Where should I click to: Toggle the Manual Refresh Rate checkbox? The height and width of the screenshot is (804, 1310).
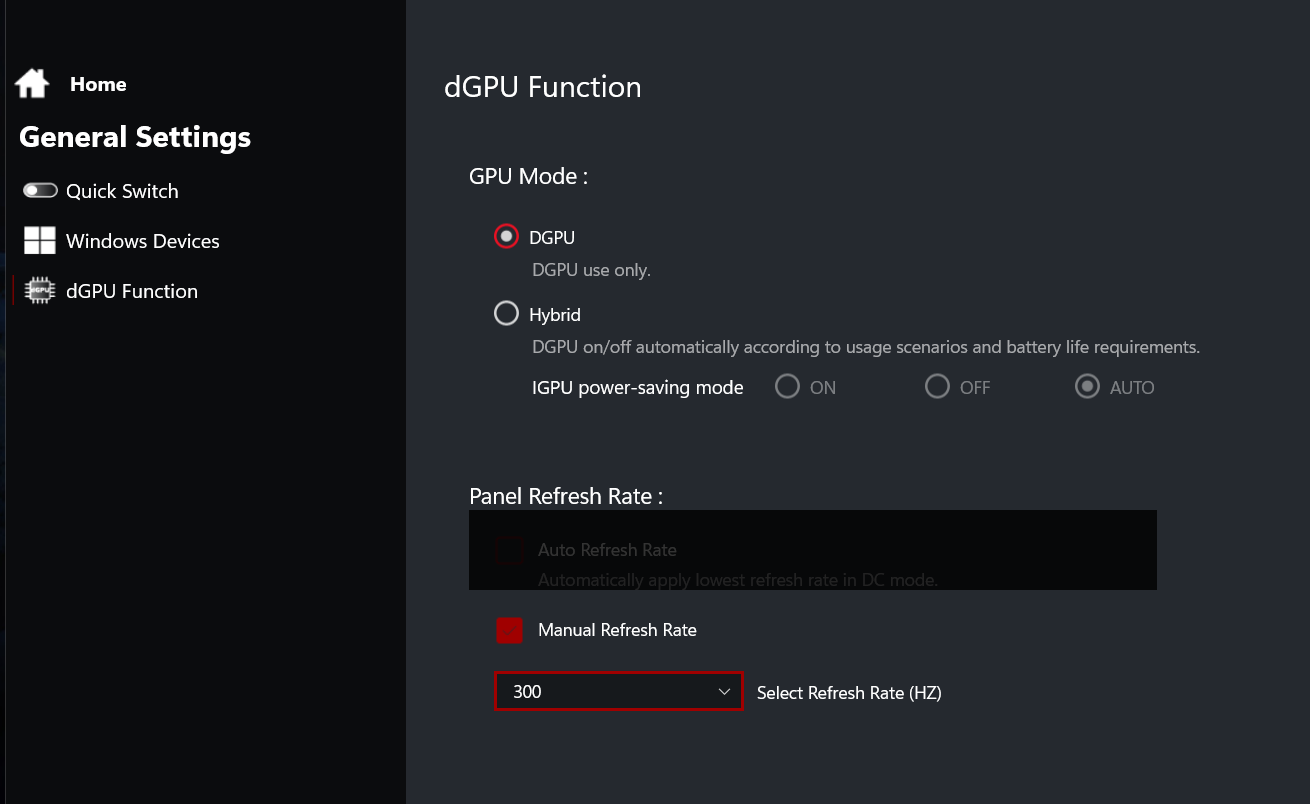tap(509, 631)
